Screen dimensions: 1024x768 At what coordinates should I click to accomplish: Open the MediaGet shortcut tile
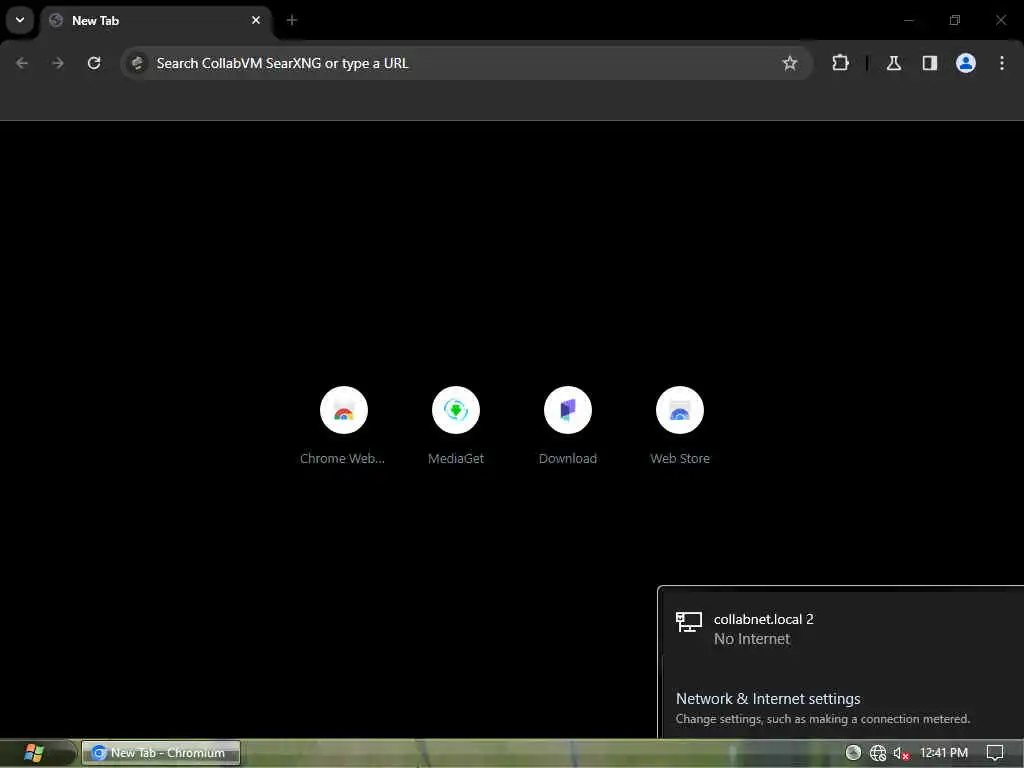click(456, 424)
